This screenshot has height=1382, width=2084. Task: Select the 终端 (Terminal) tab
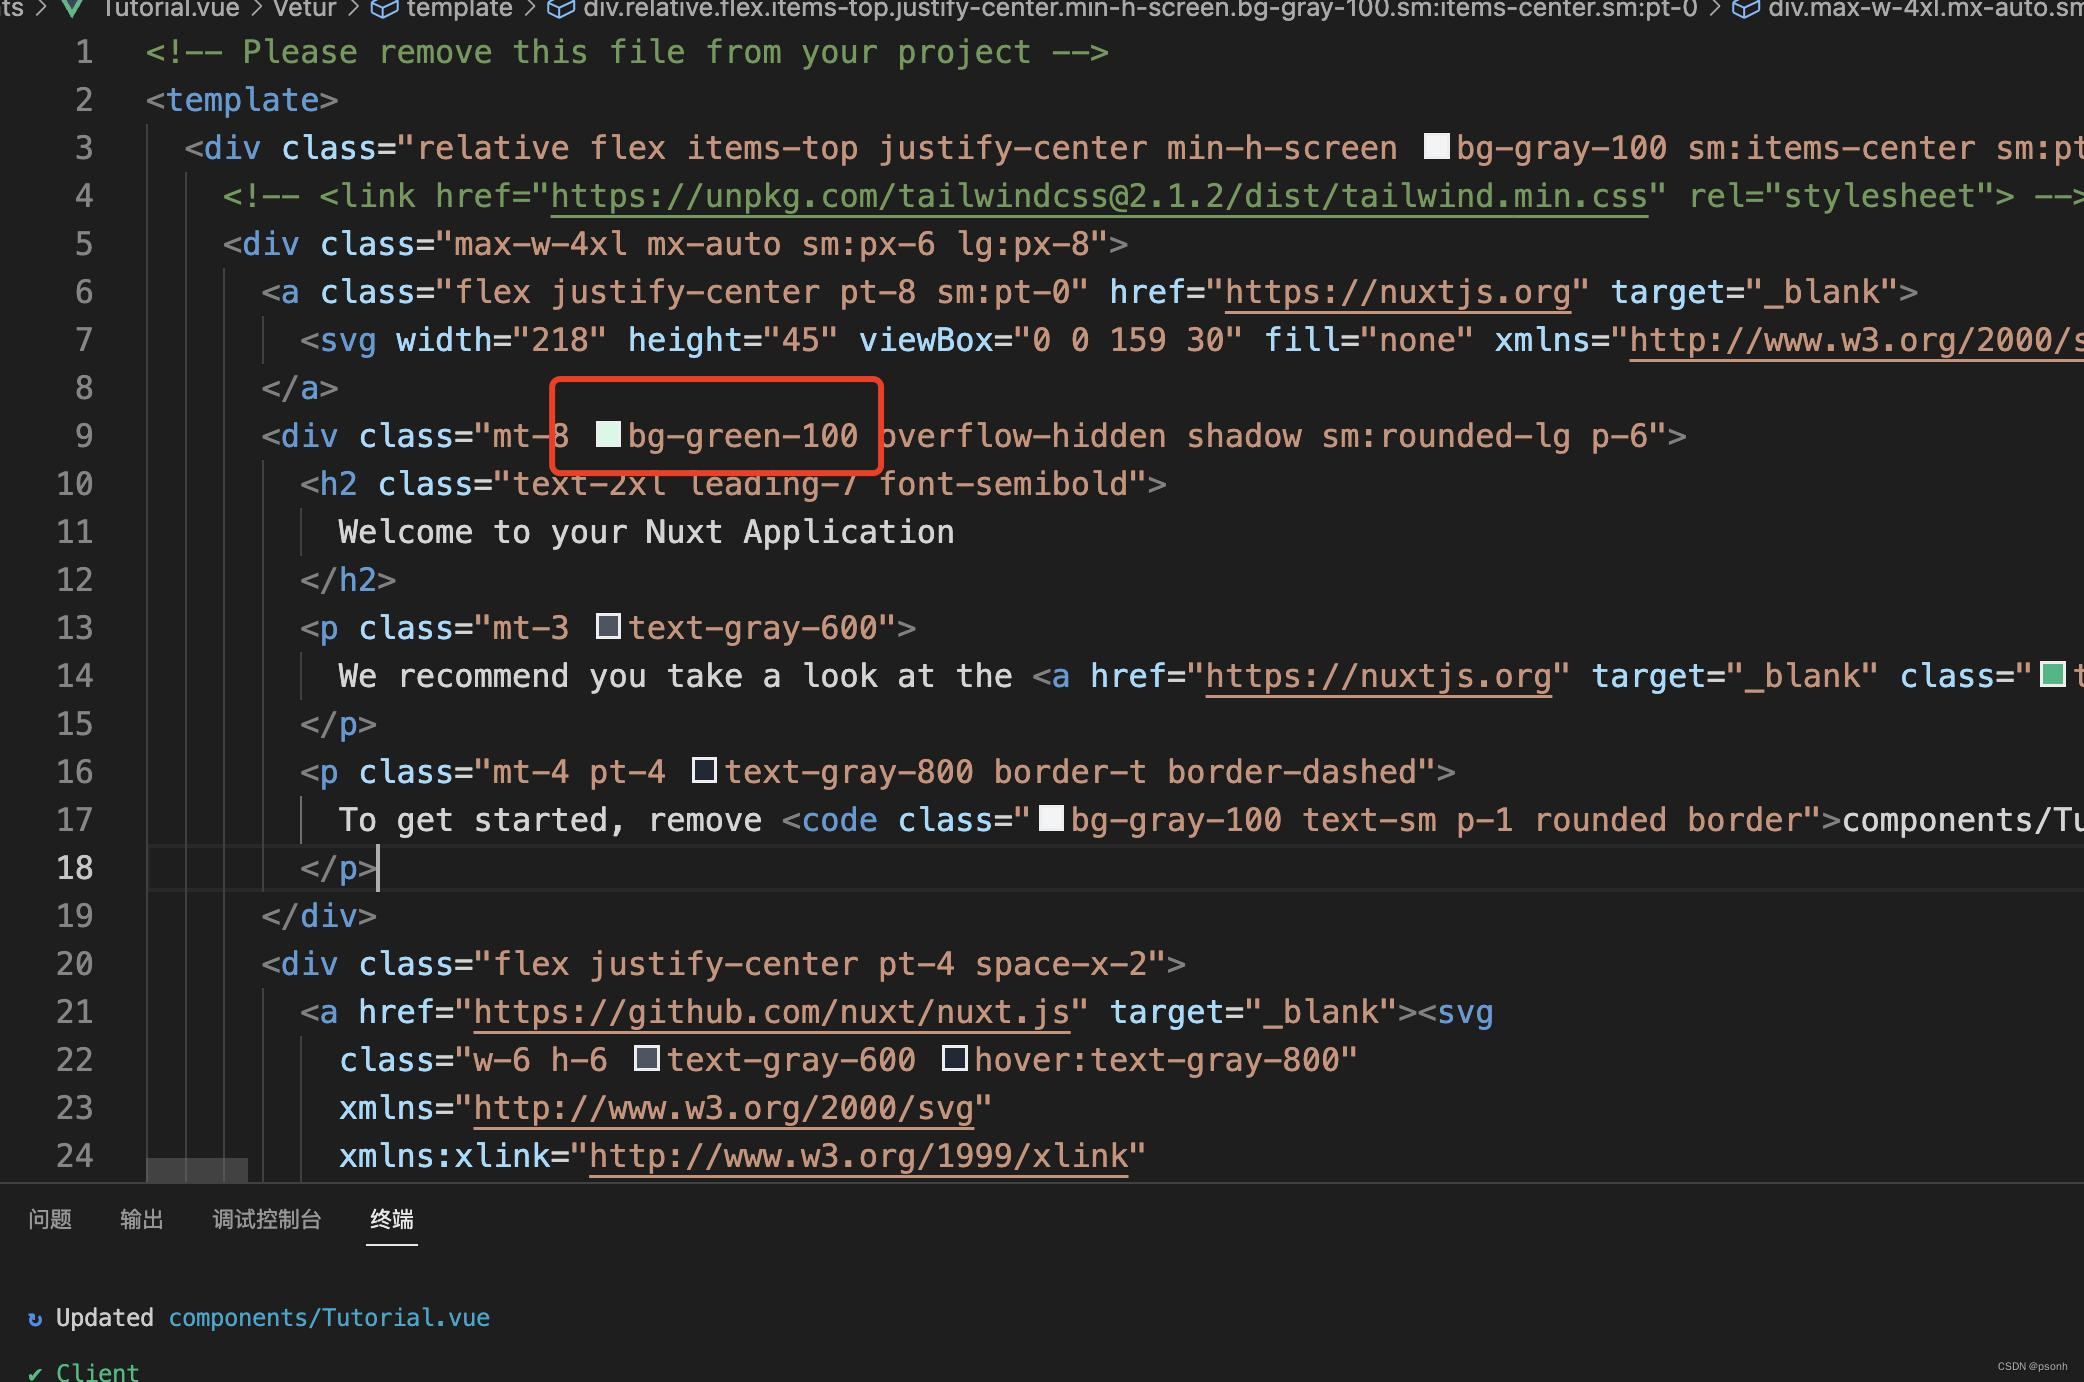coord(392,1219)
